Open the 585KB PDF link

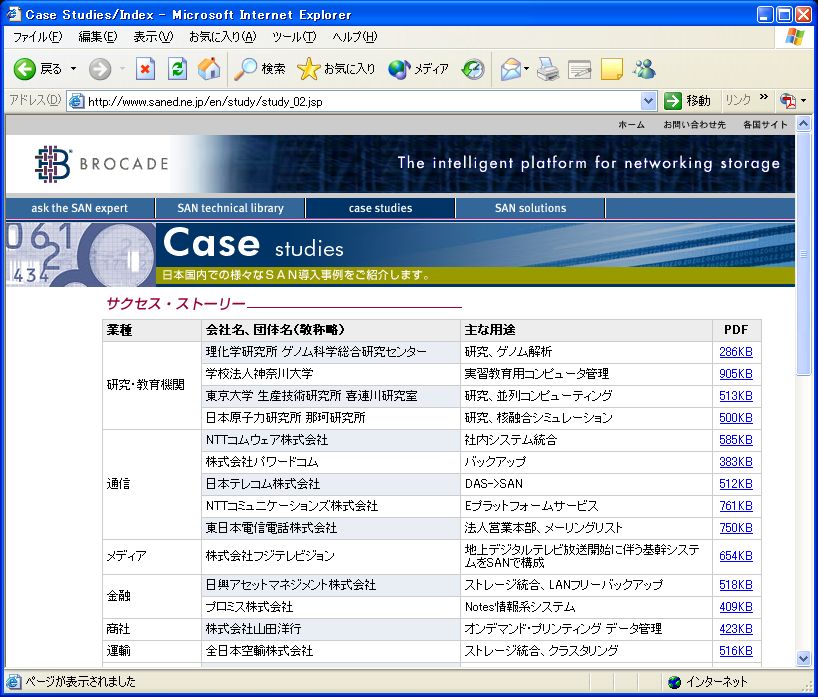[736, 440]
